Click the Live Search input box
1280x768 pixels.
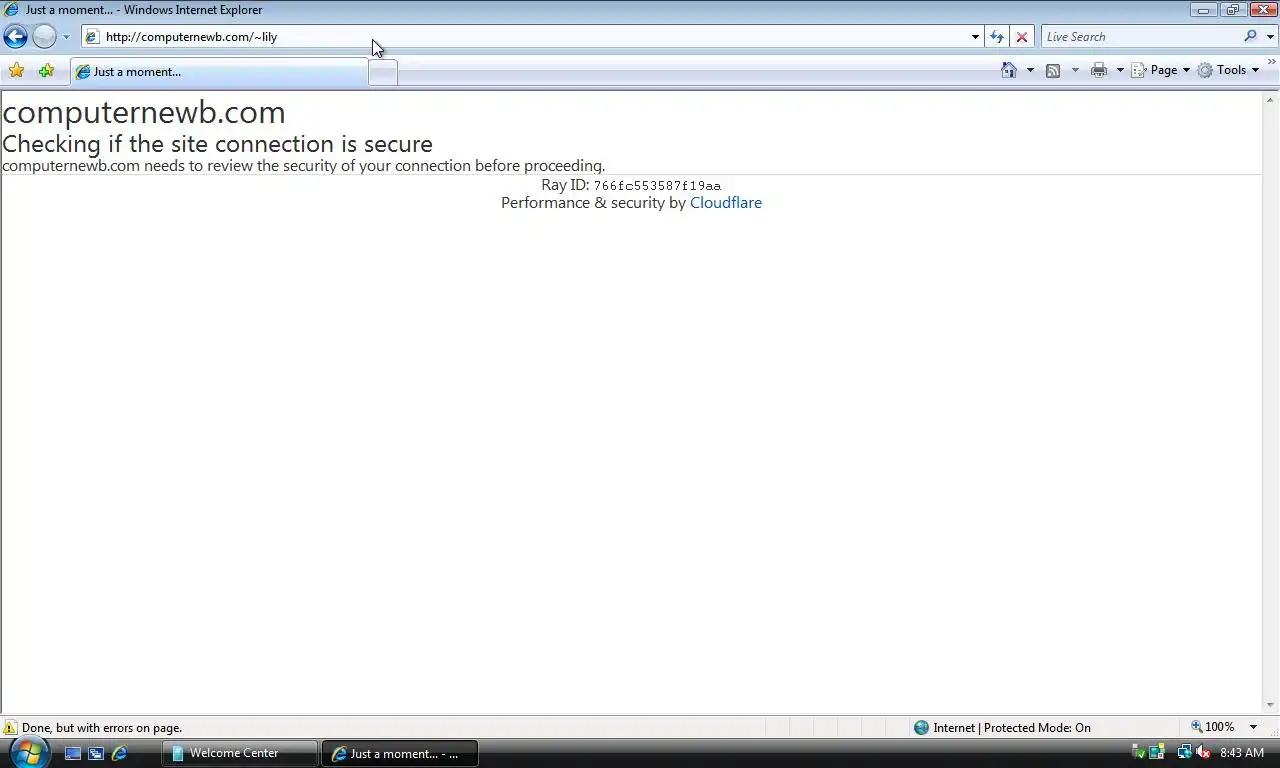click(1141, 37)
